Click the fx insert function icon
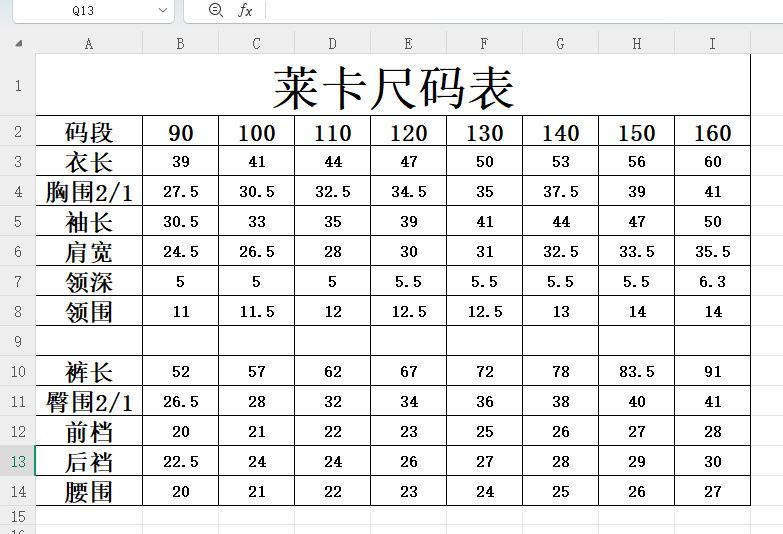Screen dimensions: 783x534 [245, 10]
